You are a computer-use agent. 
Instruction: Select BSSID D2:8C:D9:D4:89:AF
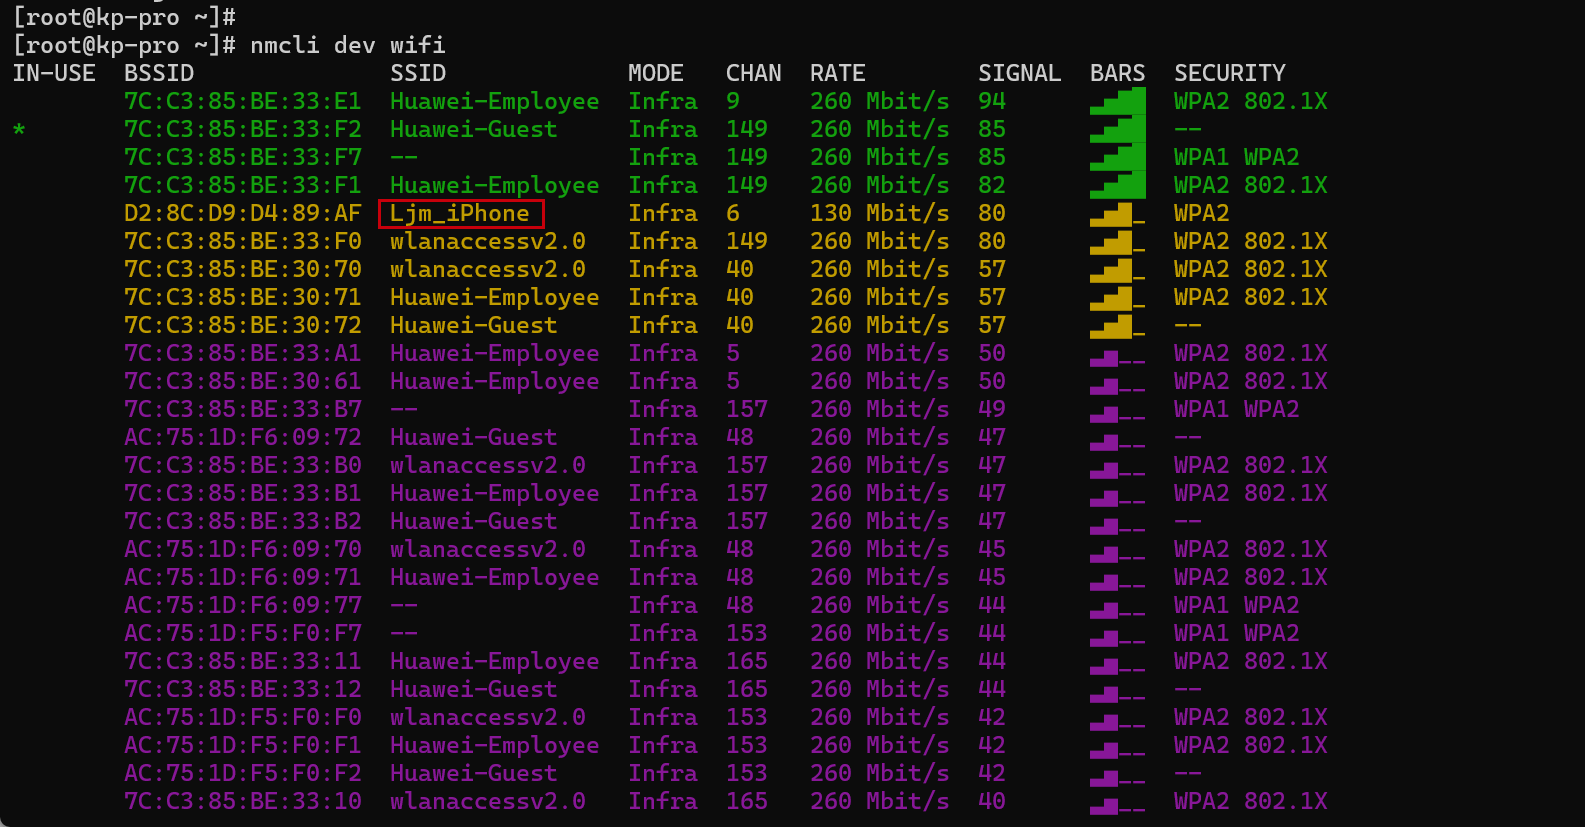pos(243,213)
